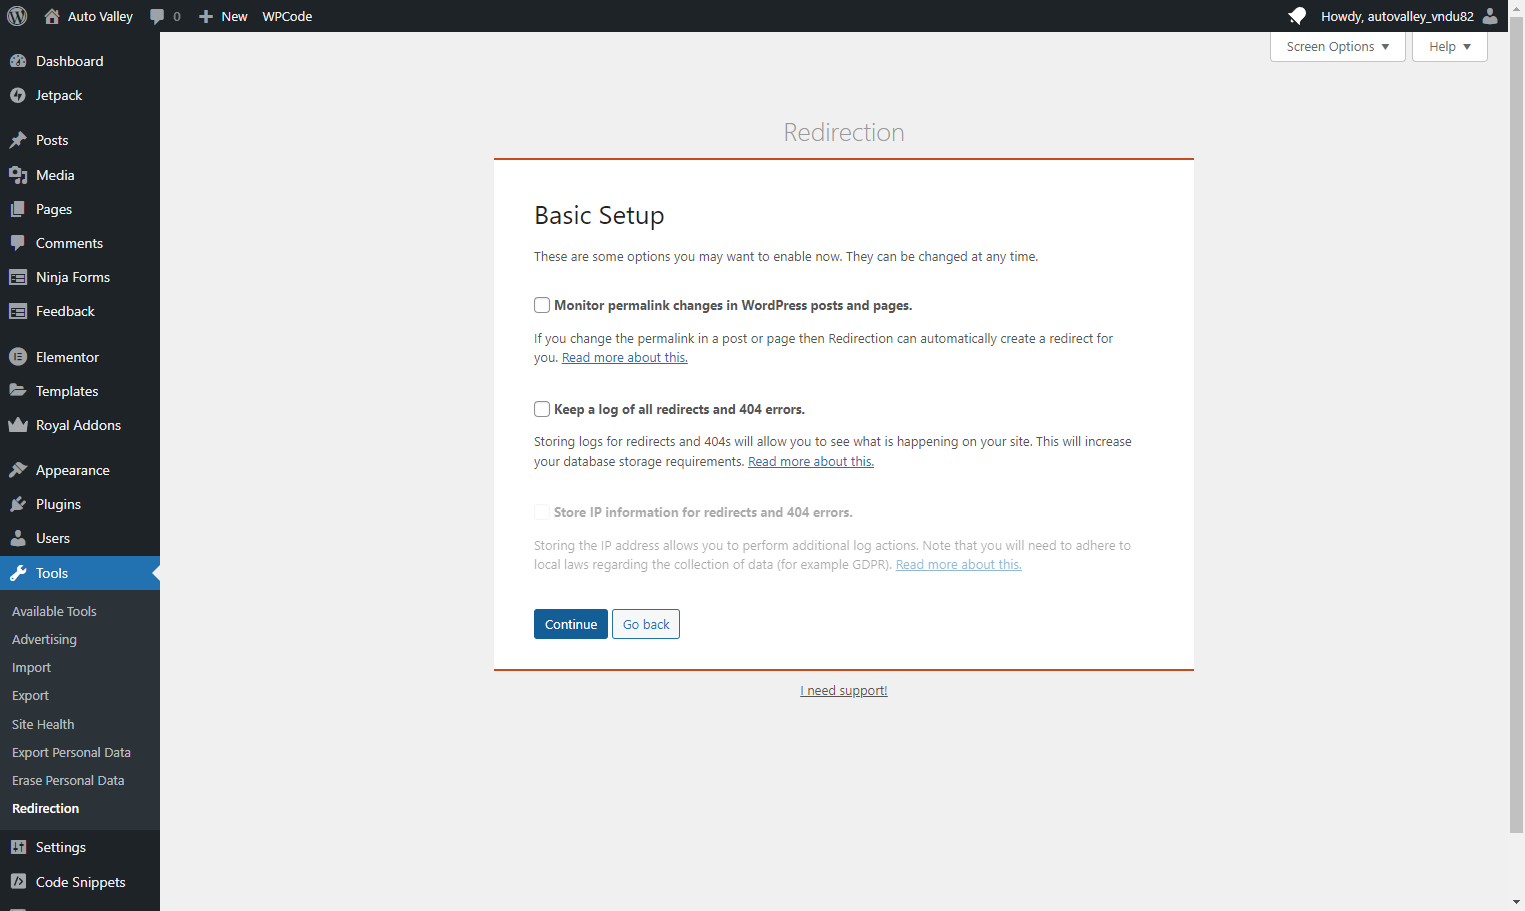1525x911 pixels.
Task: Open Export Personal Data submenu item
Action: (71, 752)
